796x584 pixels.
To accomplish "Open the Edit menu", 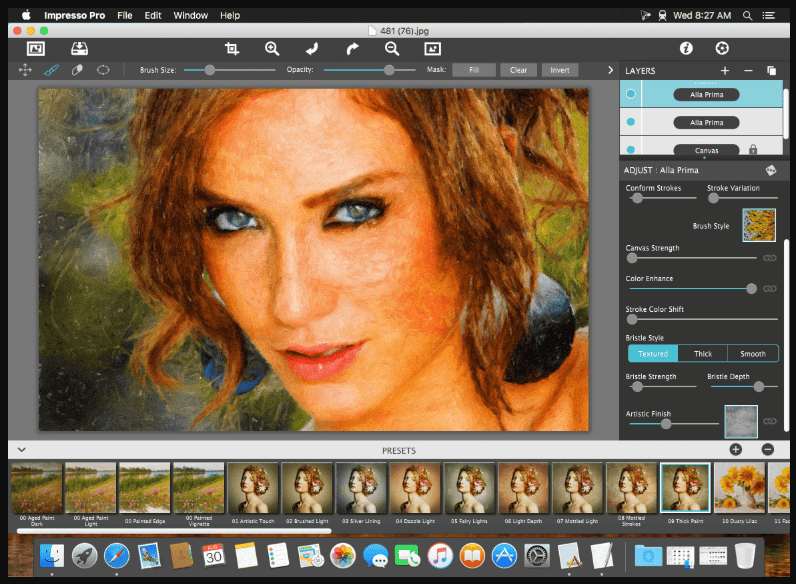I will tap(153, 15).
